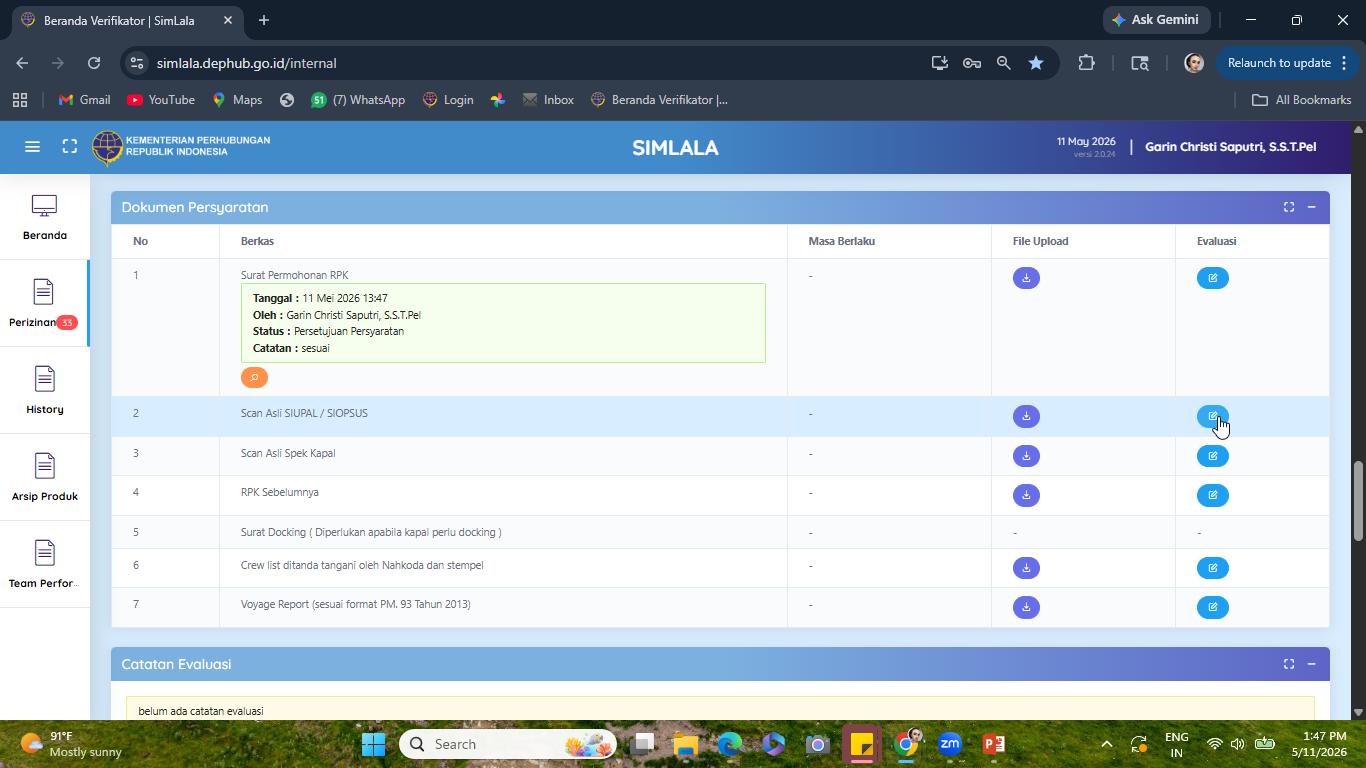Evaluate the Voyage Report document
Viewport: 1366px width, 768px height.
[x=1212, y=607]
